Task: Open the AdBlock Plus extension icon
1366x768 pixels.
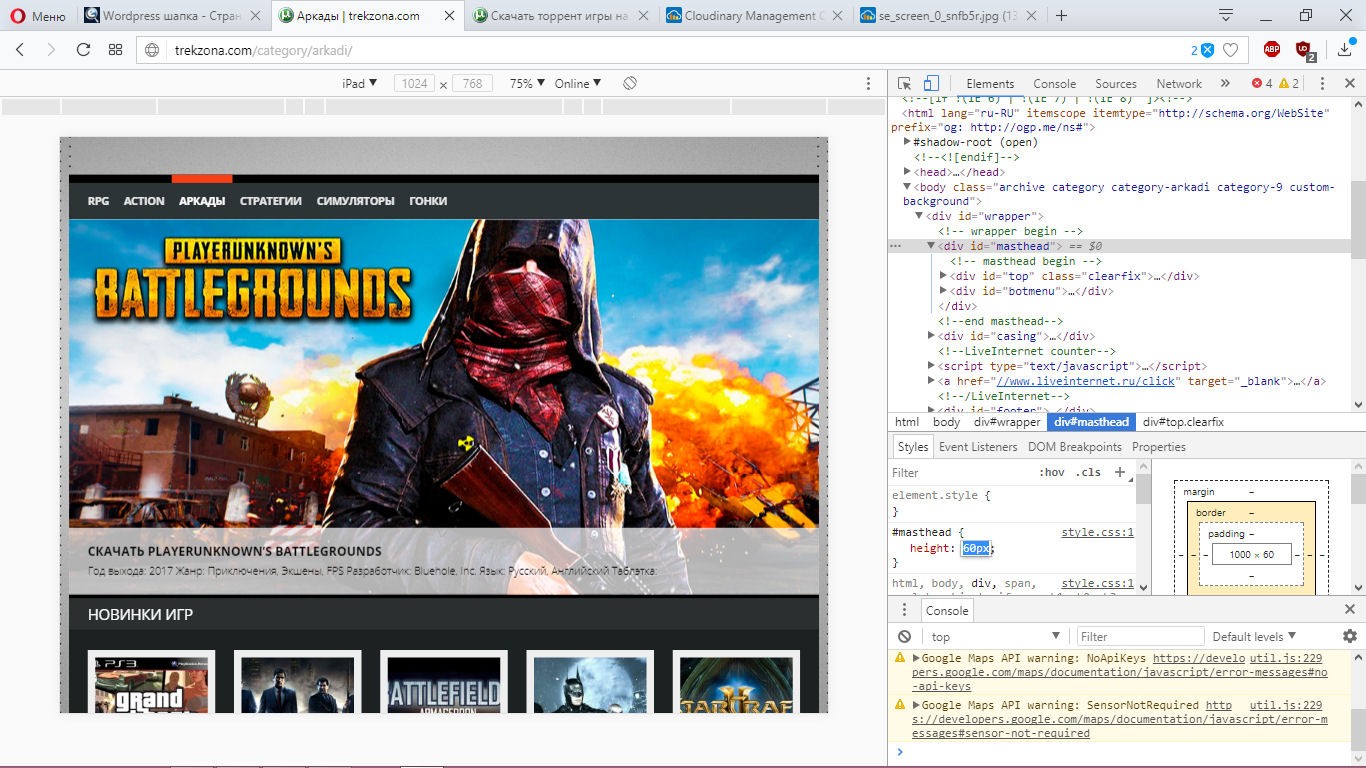Action: coord(1272,50)
